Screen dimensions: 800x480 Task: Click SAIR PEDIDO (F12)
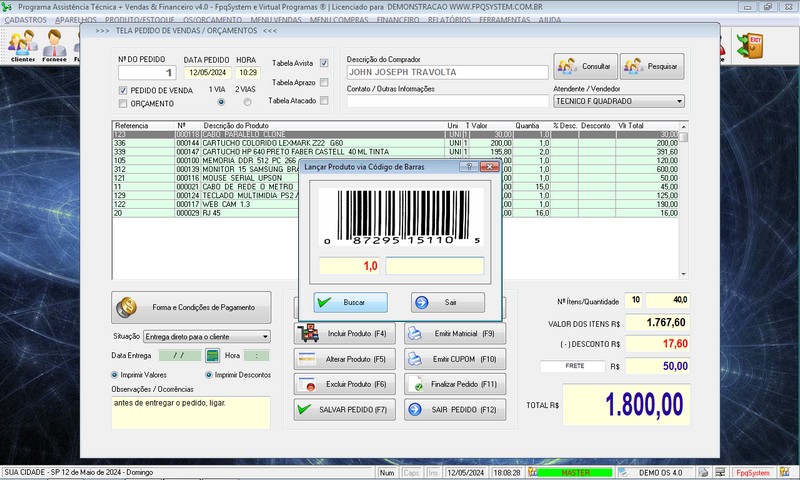click(x=455, y=410)
